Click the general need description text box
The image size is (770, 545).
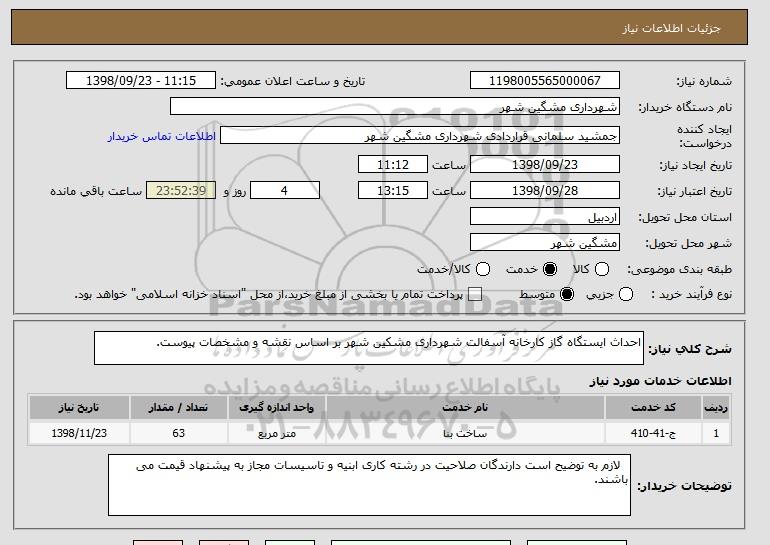[x=369, y=348]
